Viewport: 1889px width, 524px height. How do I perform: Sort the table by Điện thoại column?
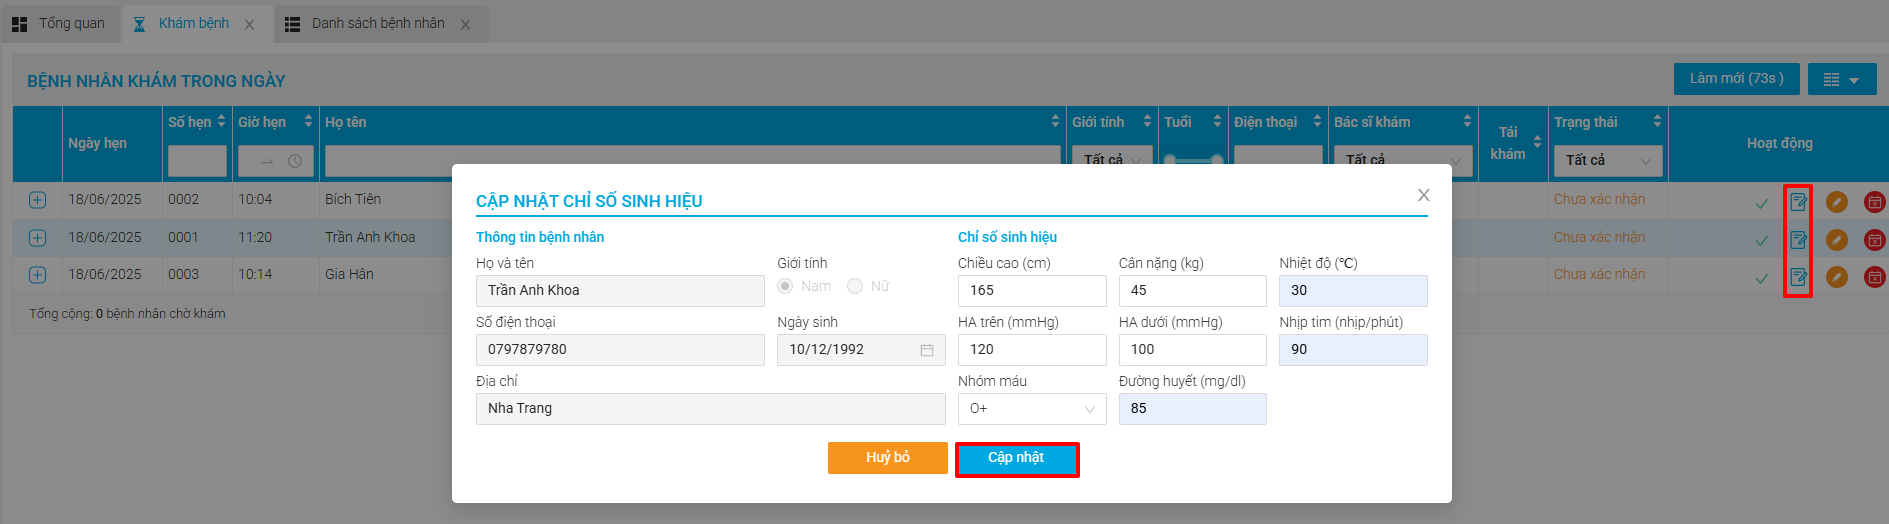tap(1317, 121)
